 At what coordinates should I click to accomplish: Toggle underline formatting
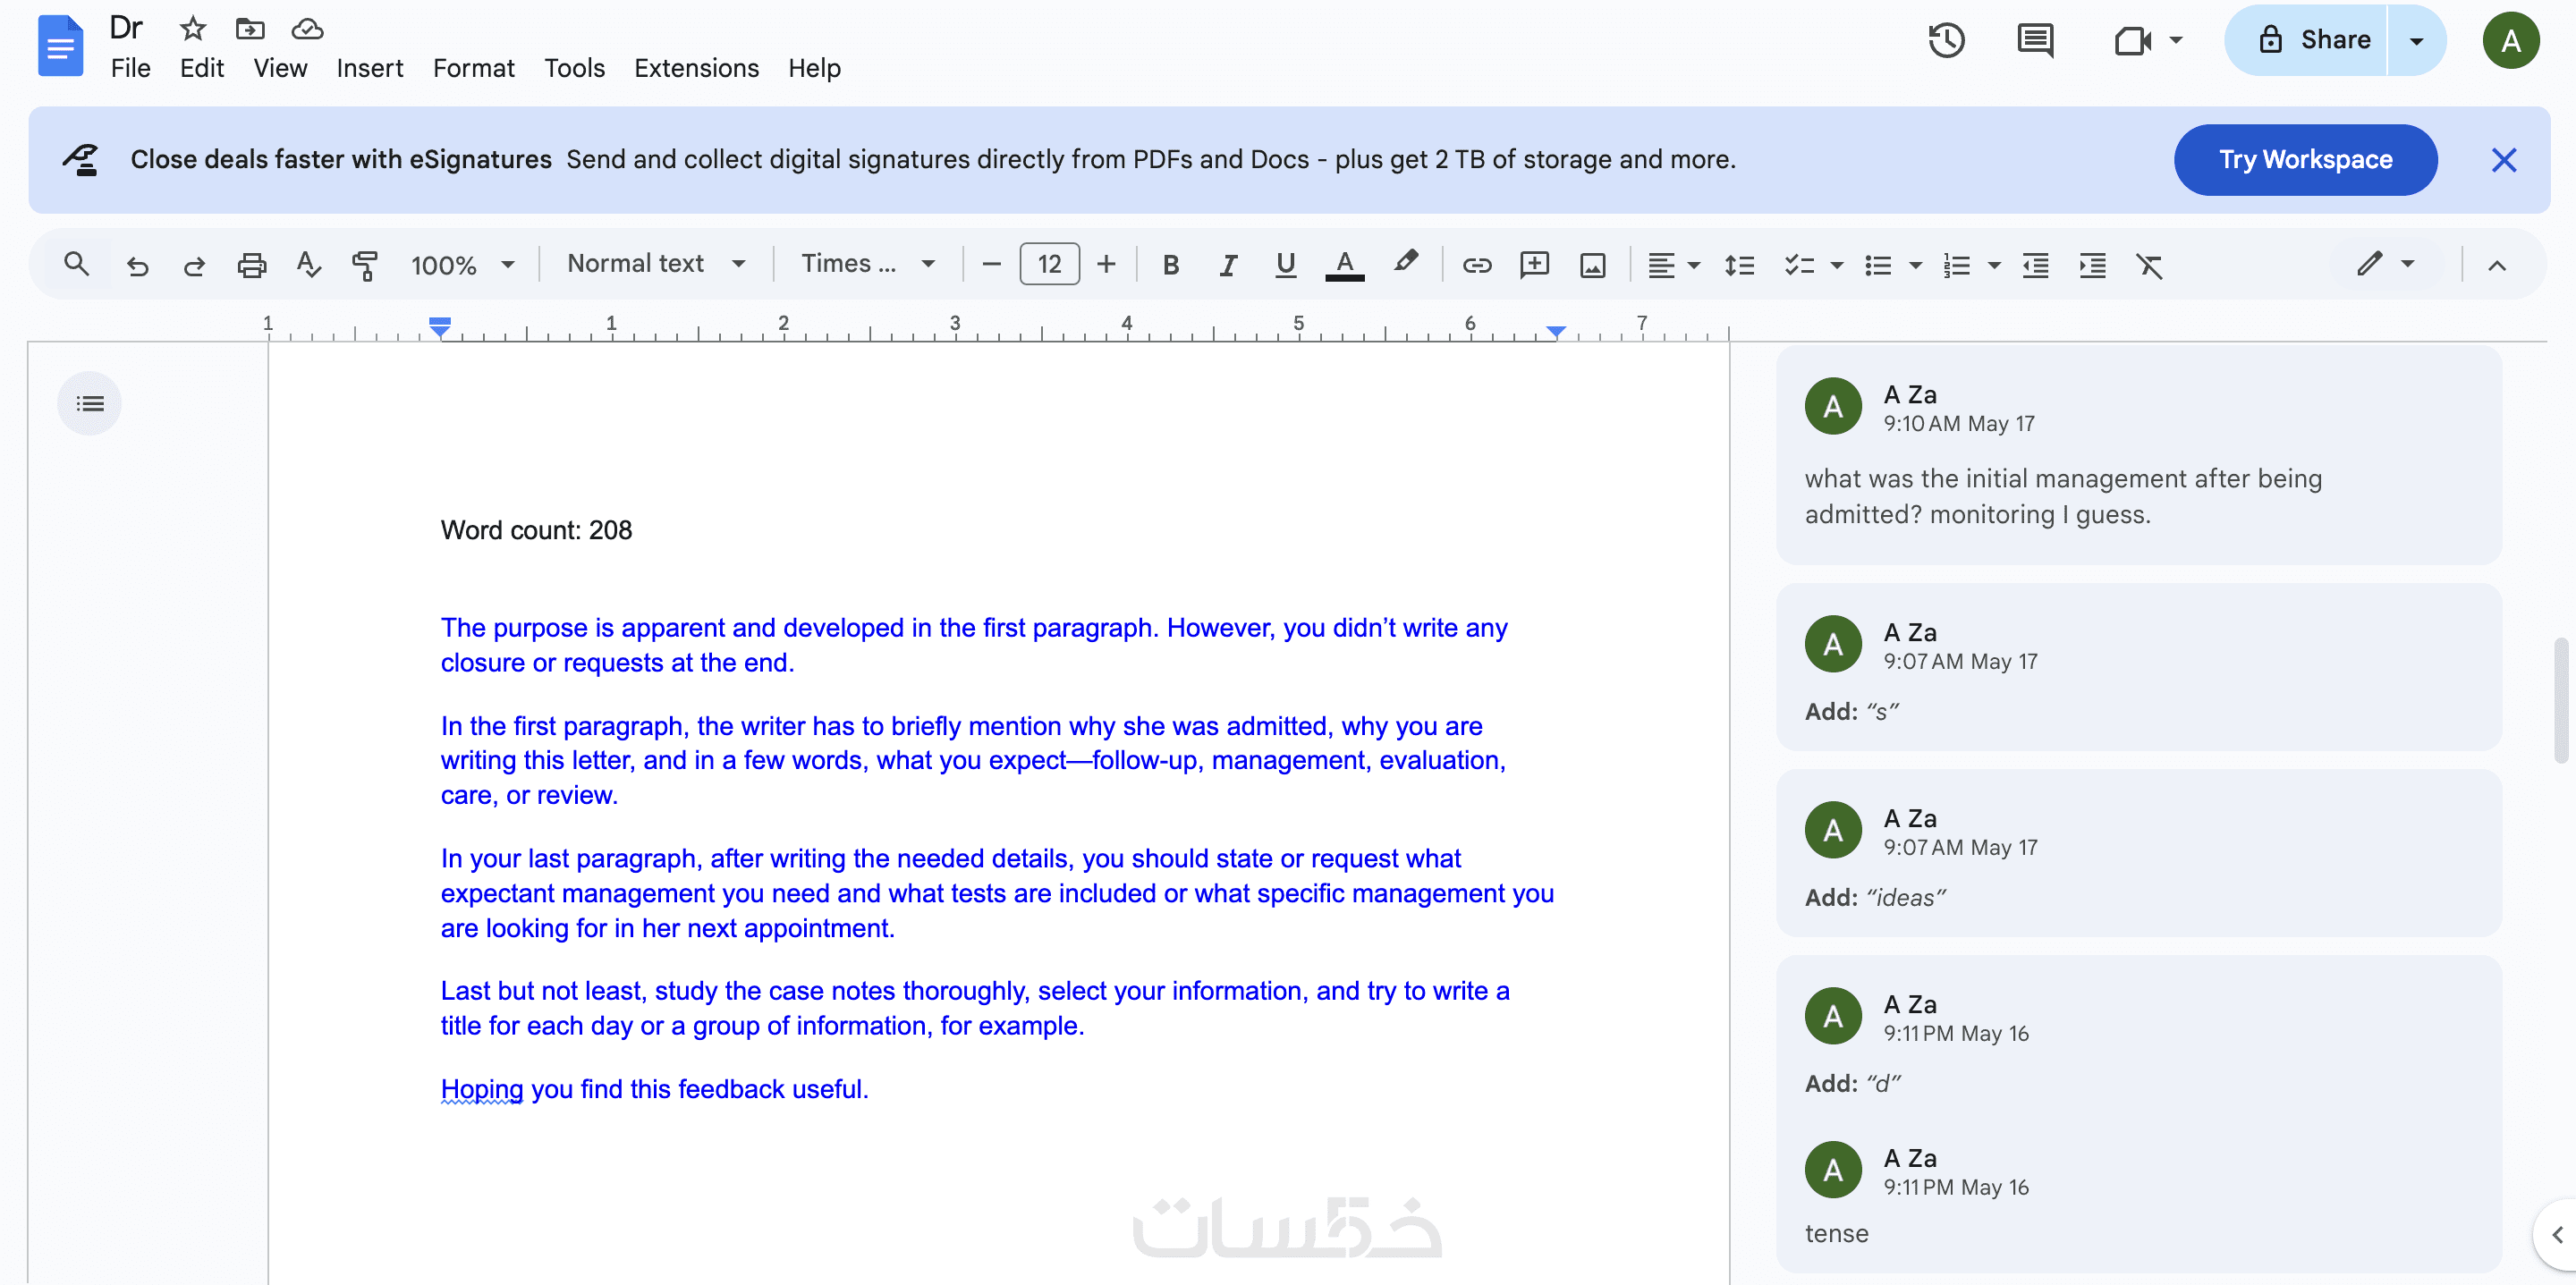coord(1285,265)
